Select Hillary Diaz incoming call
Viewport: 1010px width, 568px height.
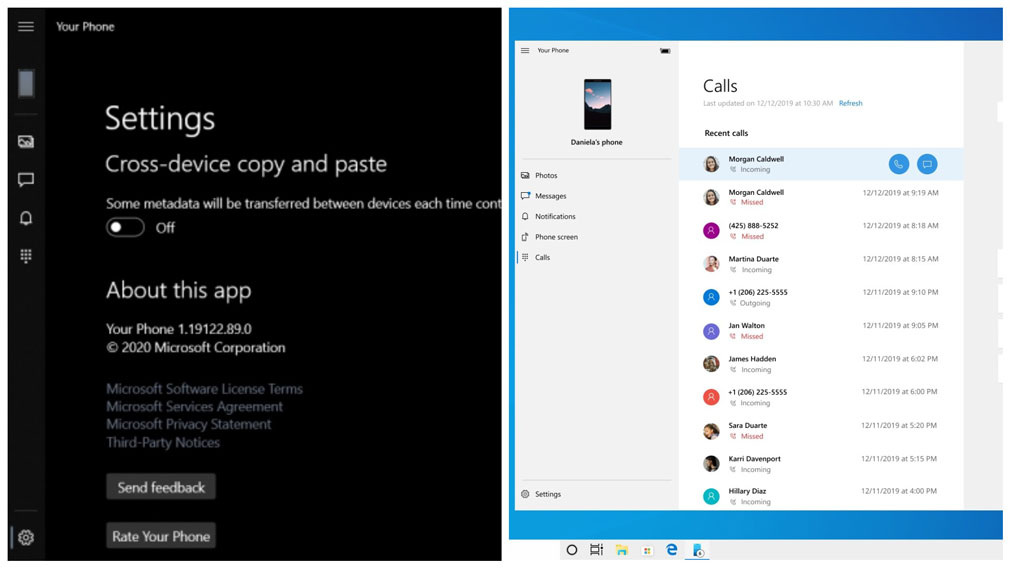pos(821,496)
